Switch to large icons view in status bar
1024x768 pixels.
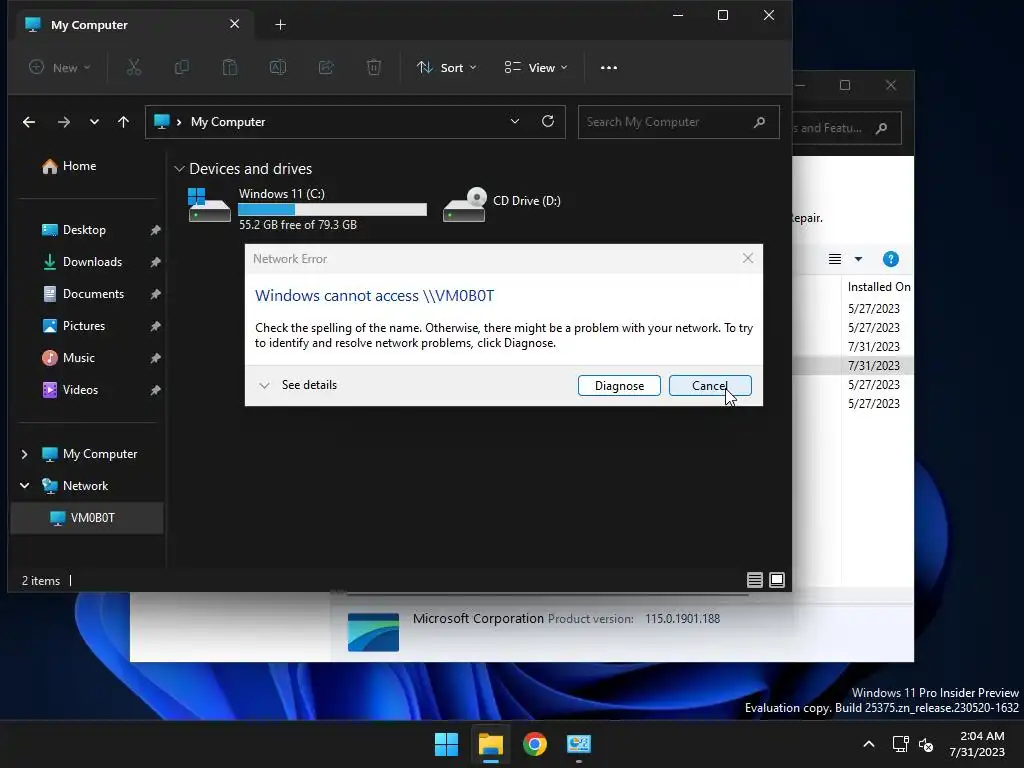coord(776,580)
